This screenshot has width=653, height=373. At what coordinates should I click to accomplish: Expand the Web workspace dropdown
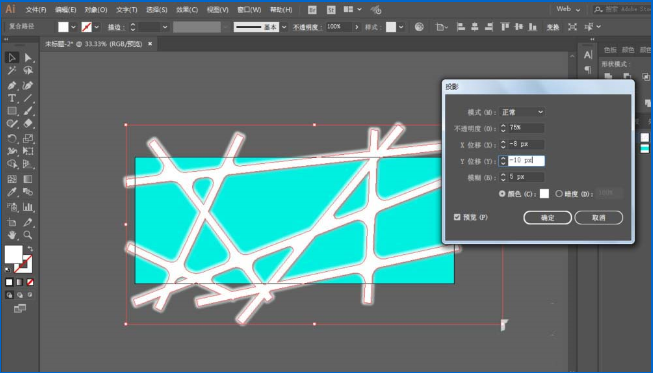tap(568, 9)
